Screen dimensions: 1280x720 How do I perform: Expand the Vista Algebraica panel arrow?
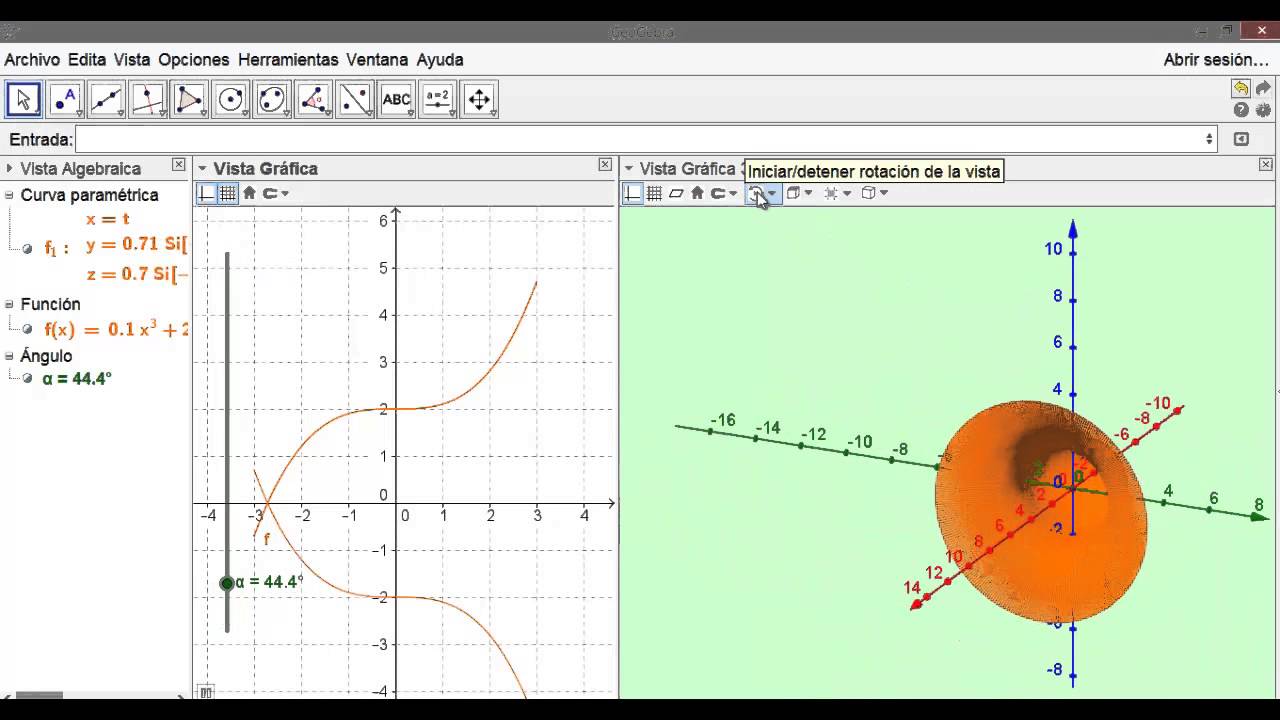(10, 169)
